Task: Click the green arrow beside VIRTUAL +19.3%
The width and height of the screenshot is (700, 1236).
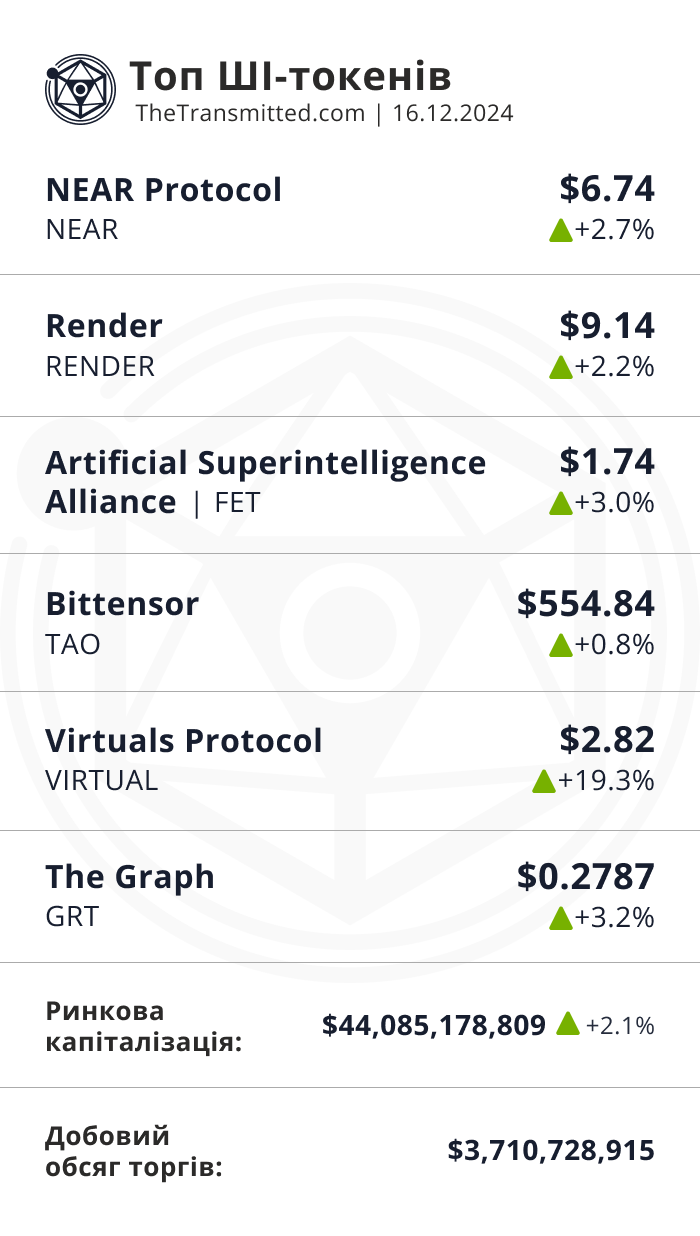Action: tap(544, 782)
